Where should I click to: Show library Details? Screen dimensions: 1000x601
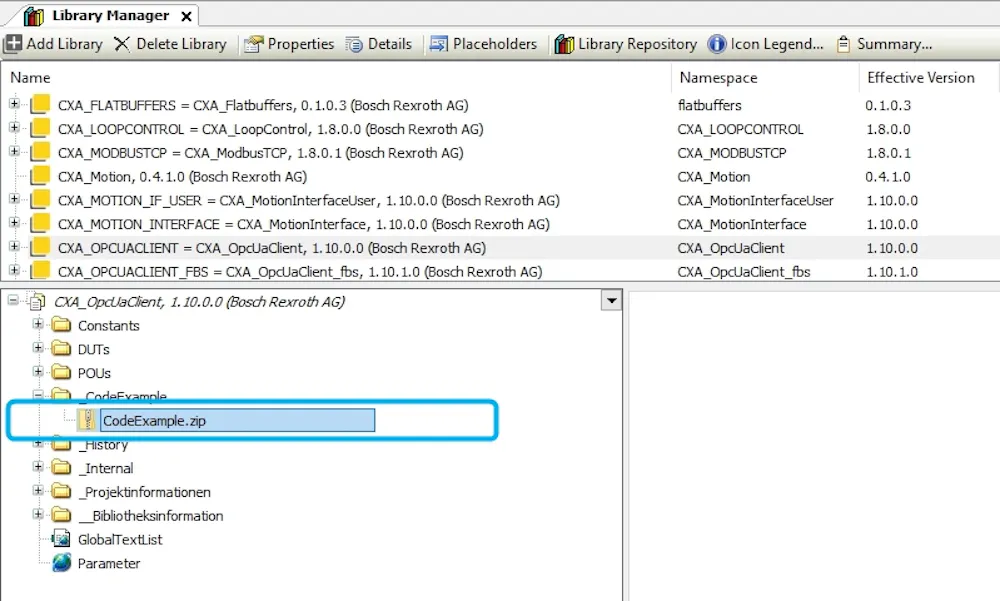click(x=379, y=44)
